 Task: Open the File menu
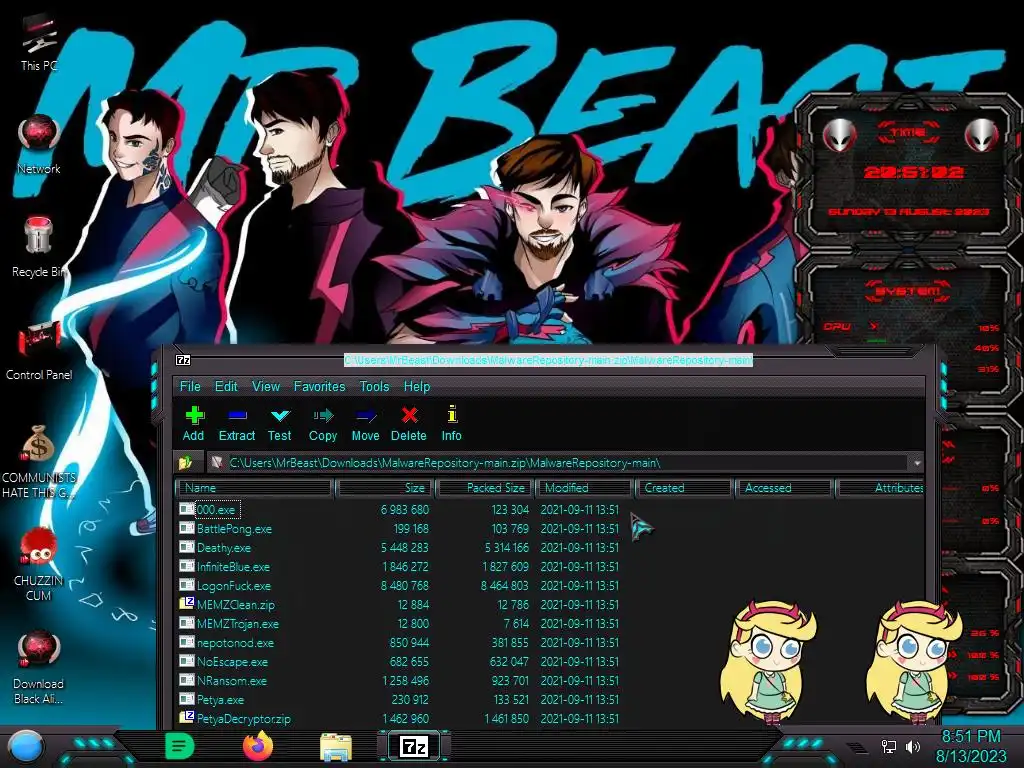click(190, 387)
